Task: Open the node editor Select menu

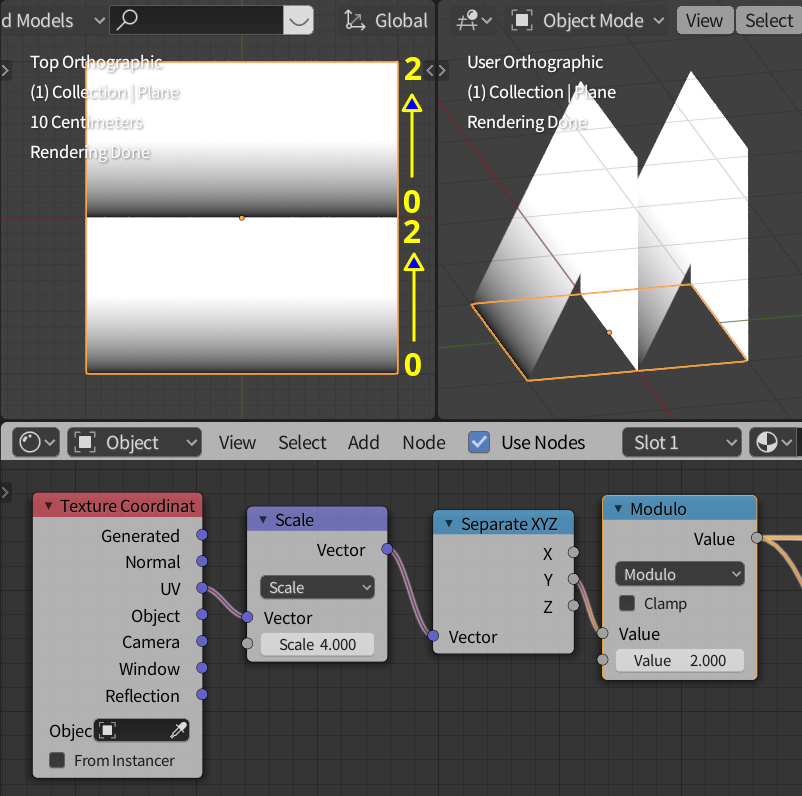Action: [x=302, y=442]
